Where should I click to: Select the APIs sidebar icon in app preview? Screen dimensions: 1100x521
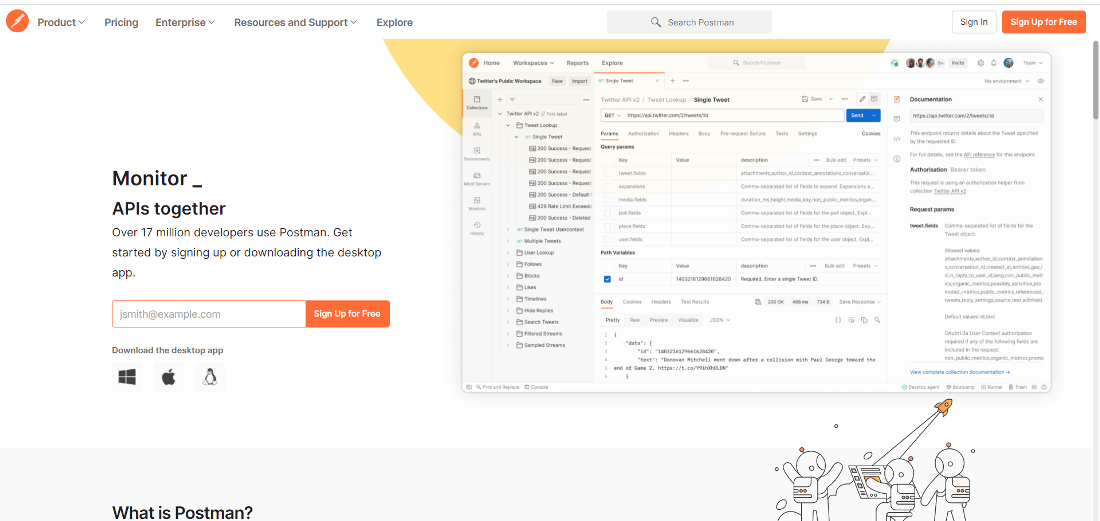(477, 128)
